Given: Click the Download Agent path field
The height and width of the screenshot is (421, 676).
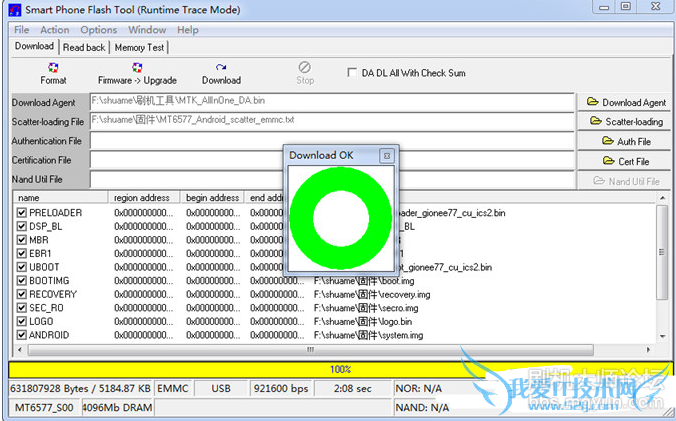Looking at the screenshot, I should [x=332, y=102].
